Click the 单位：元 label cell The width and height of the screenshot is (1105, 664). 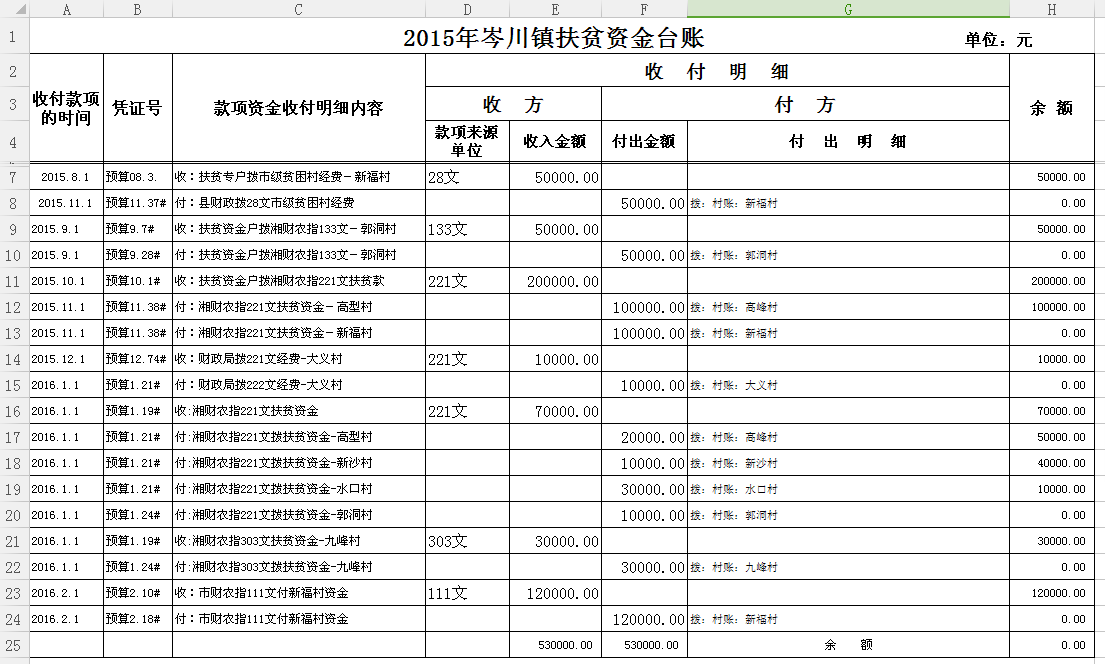pos(998,41)
